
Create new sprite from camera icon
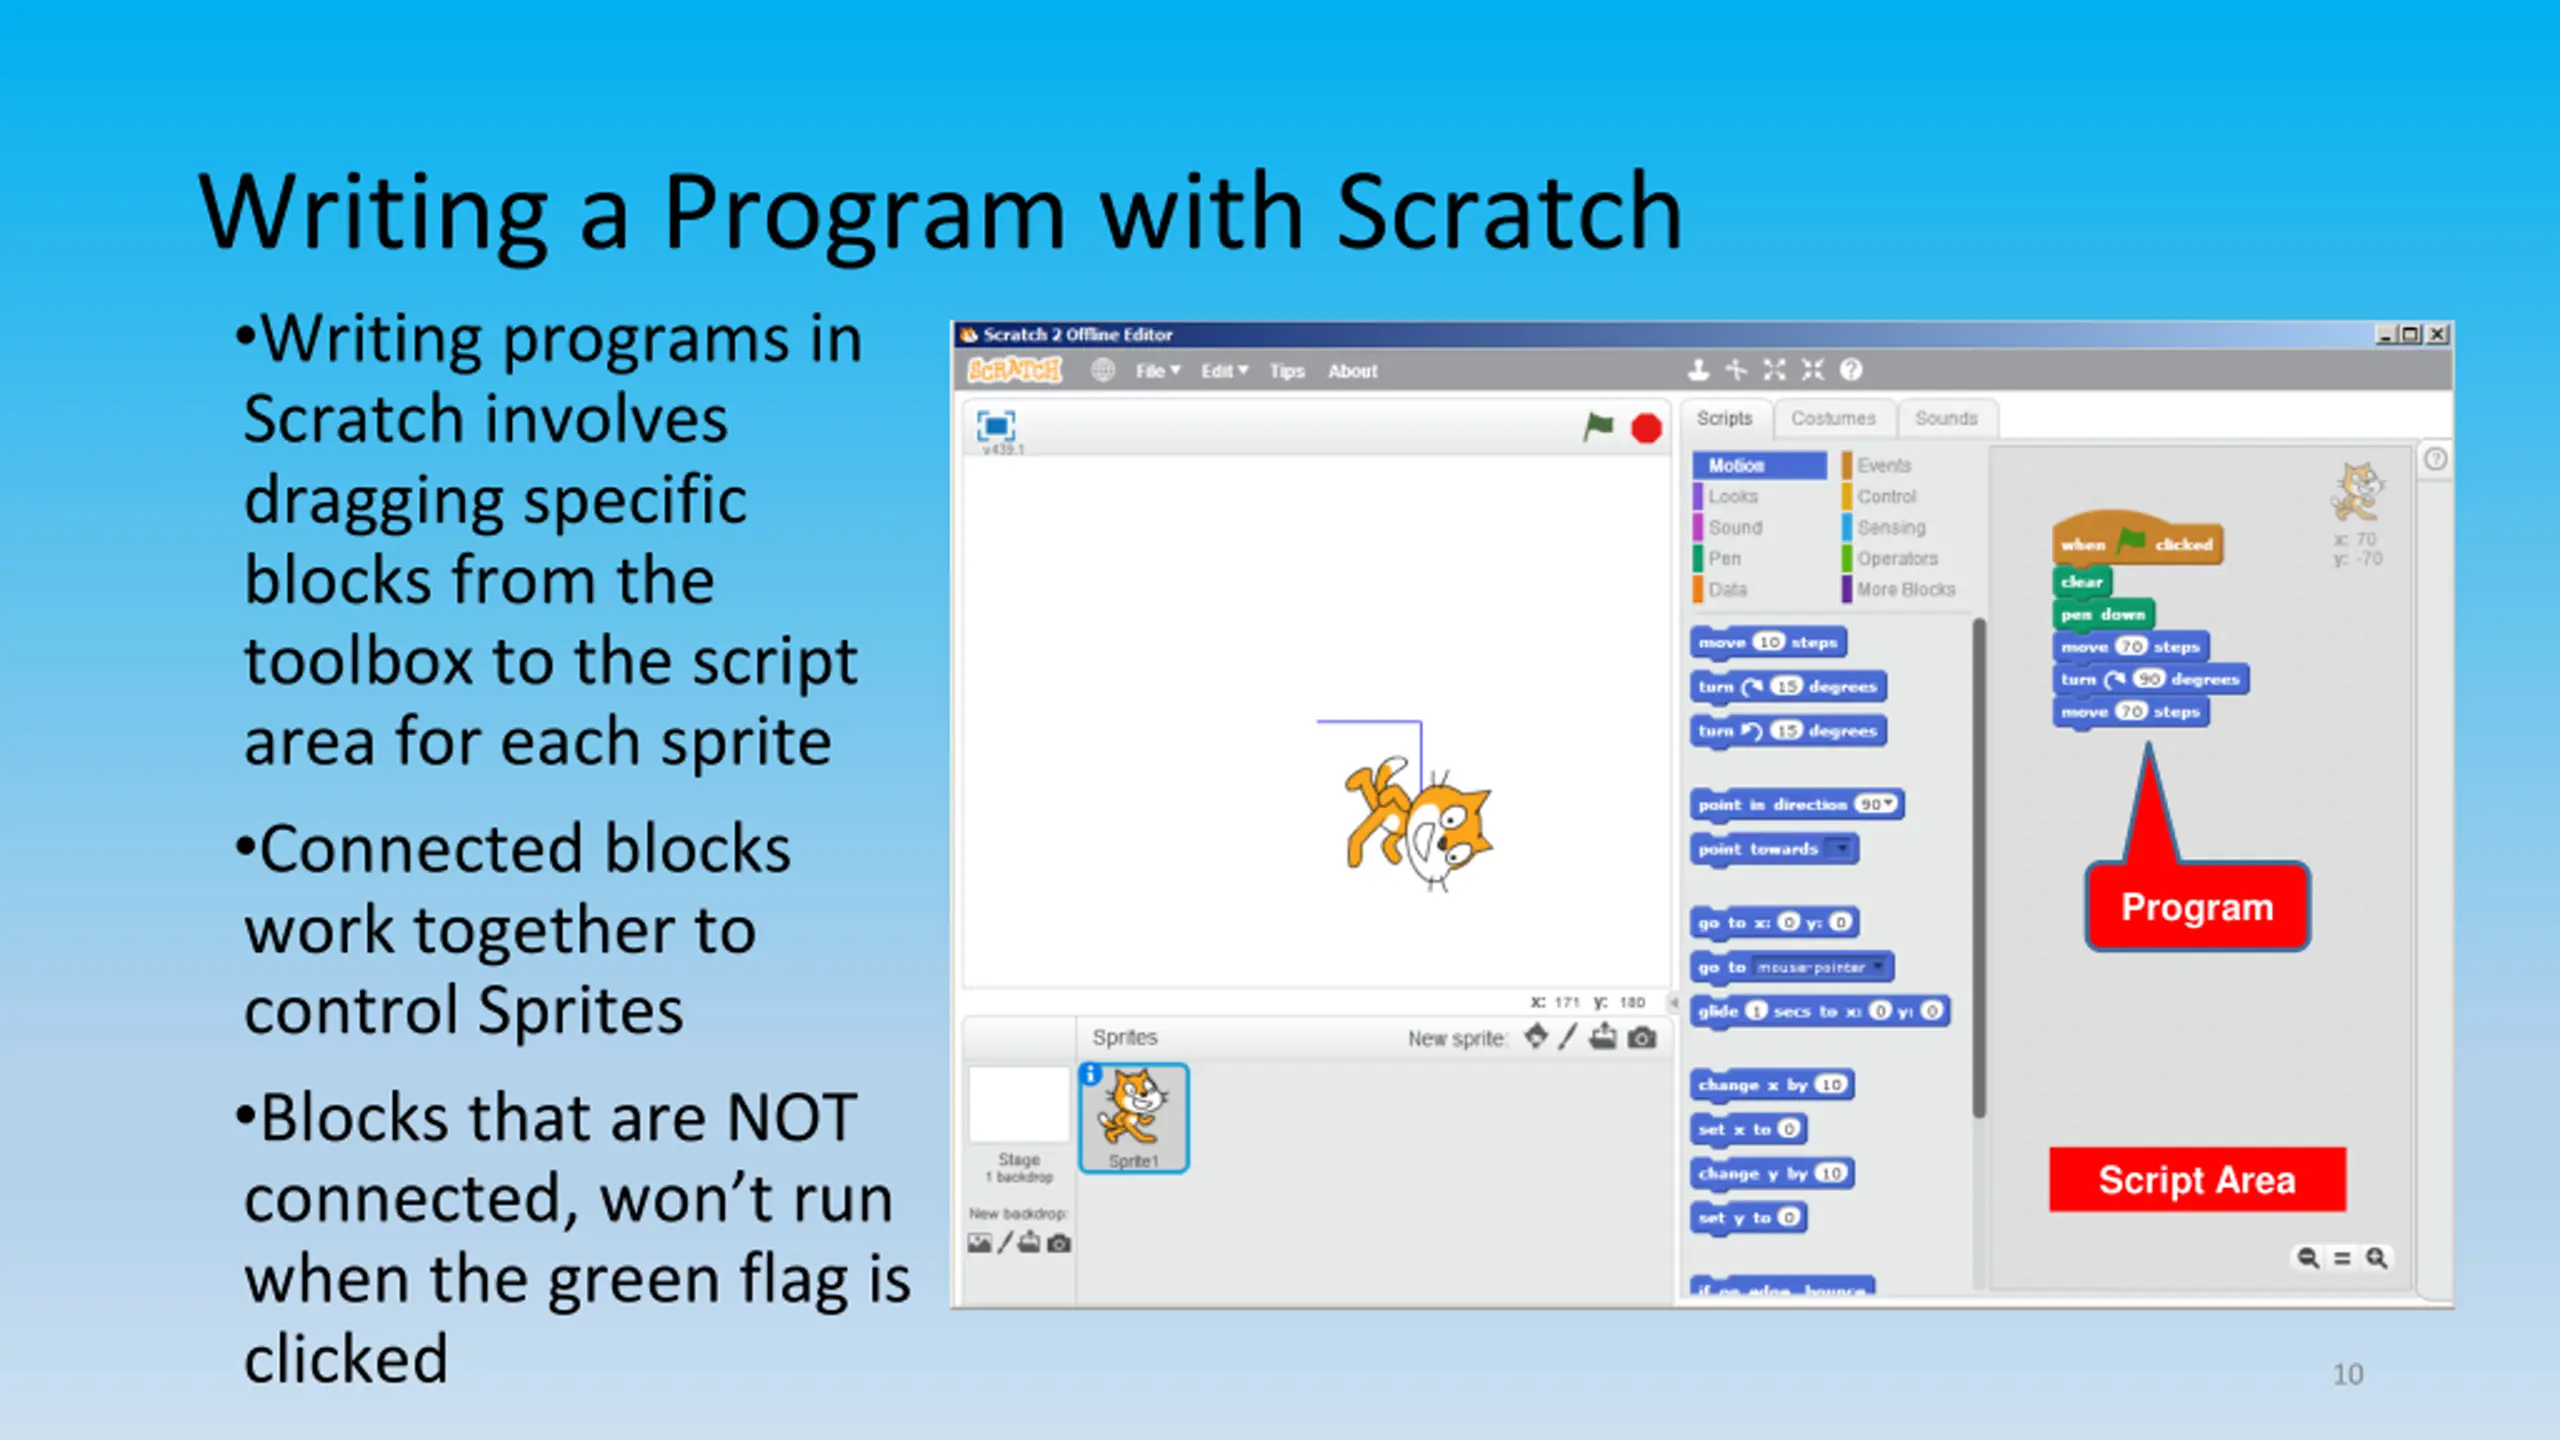(x=1641, y=1038)
